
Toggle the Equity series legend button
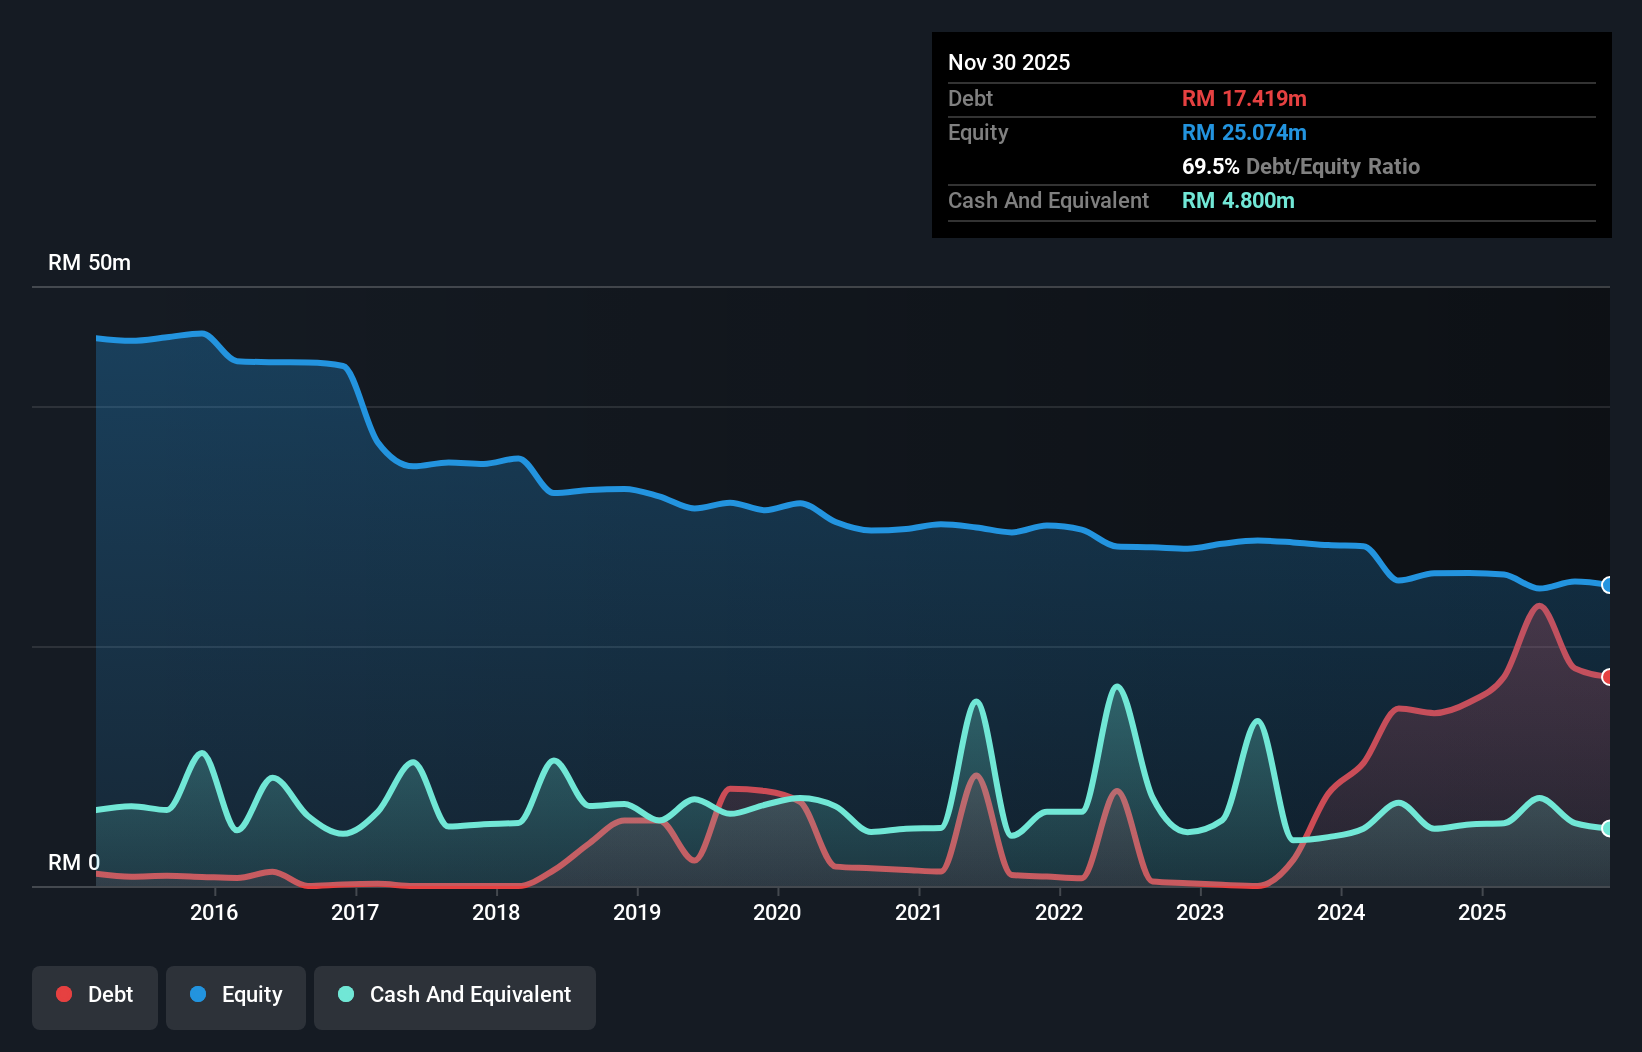click(236, 997)
